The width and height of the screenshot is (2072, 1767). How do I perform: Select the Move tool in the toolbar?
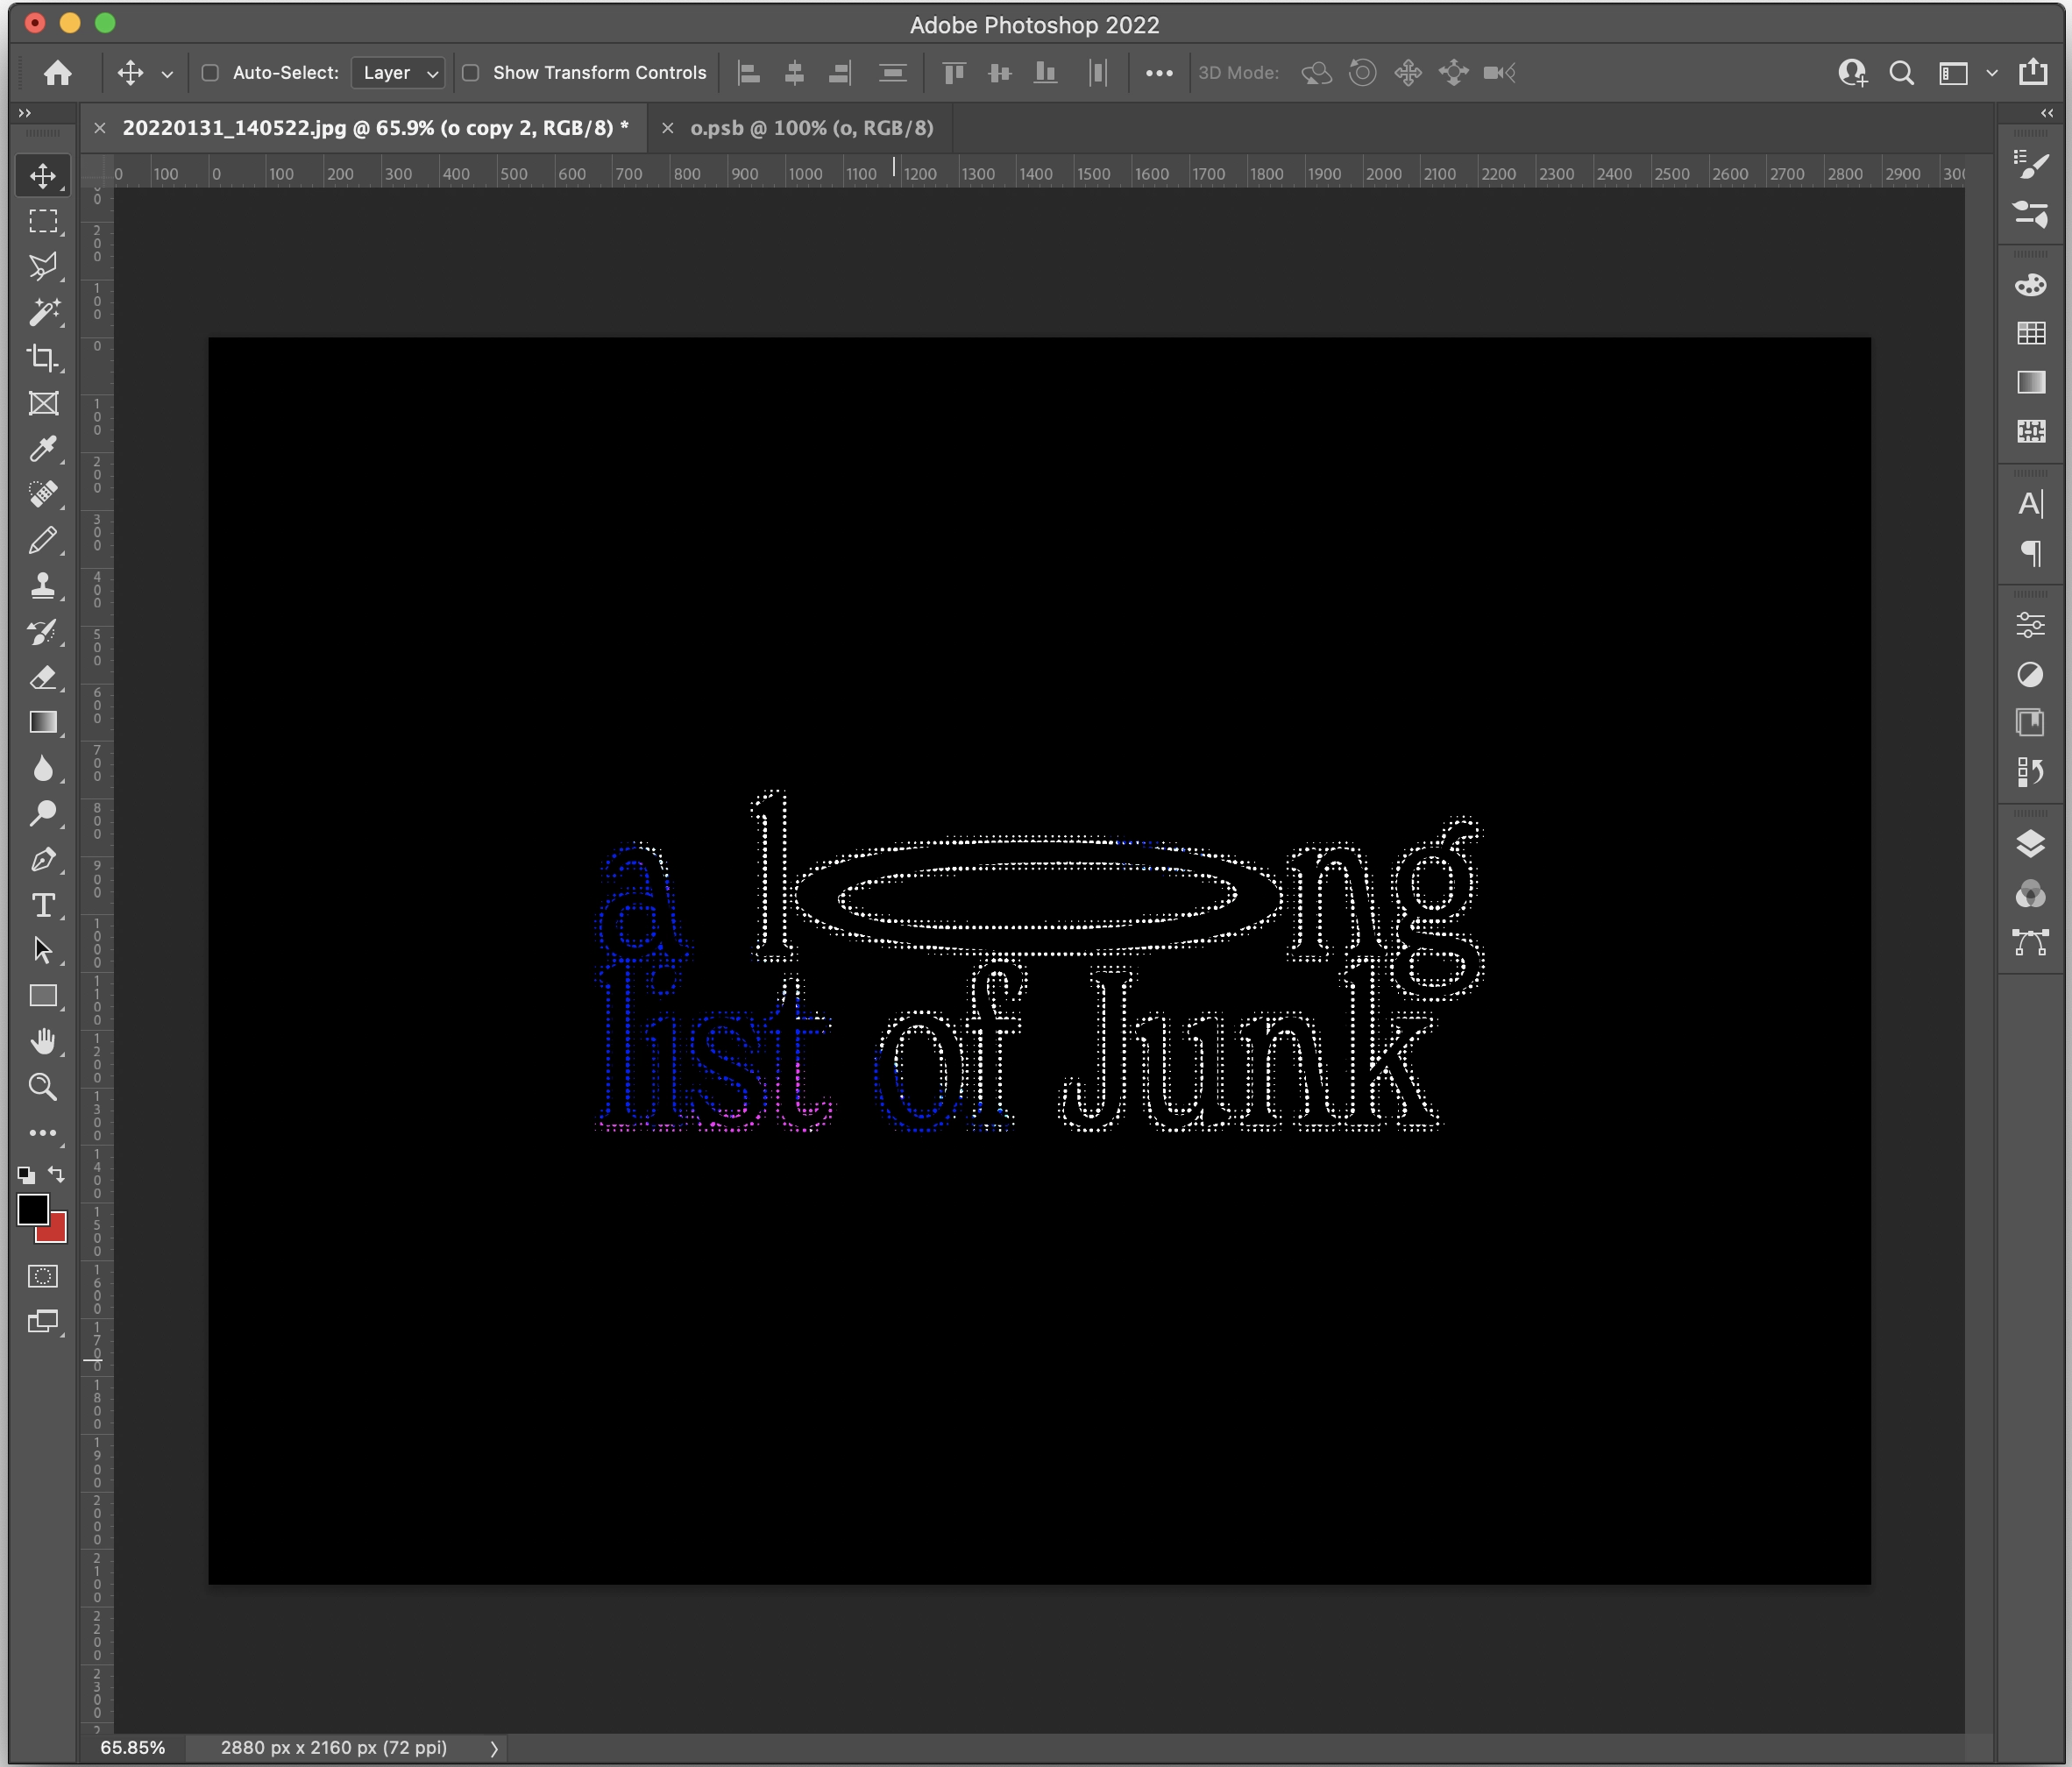coord(43,176)
